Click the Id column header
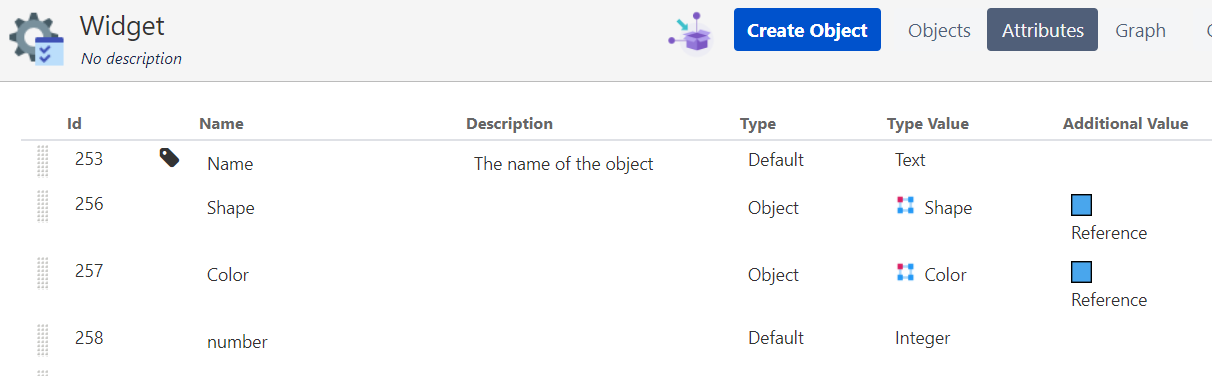The width and height of the screenshot is (1212, 376). [x=74, y=124]
